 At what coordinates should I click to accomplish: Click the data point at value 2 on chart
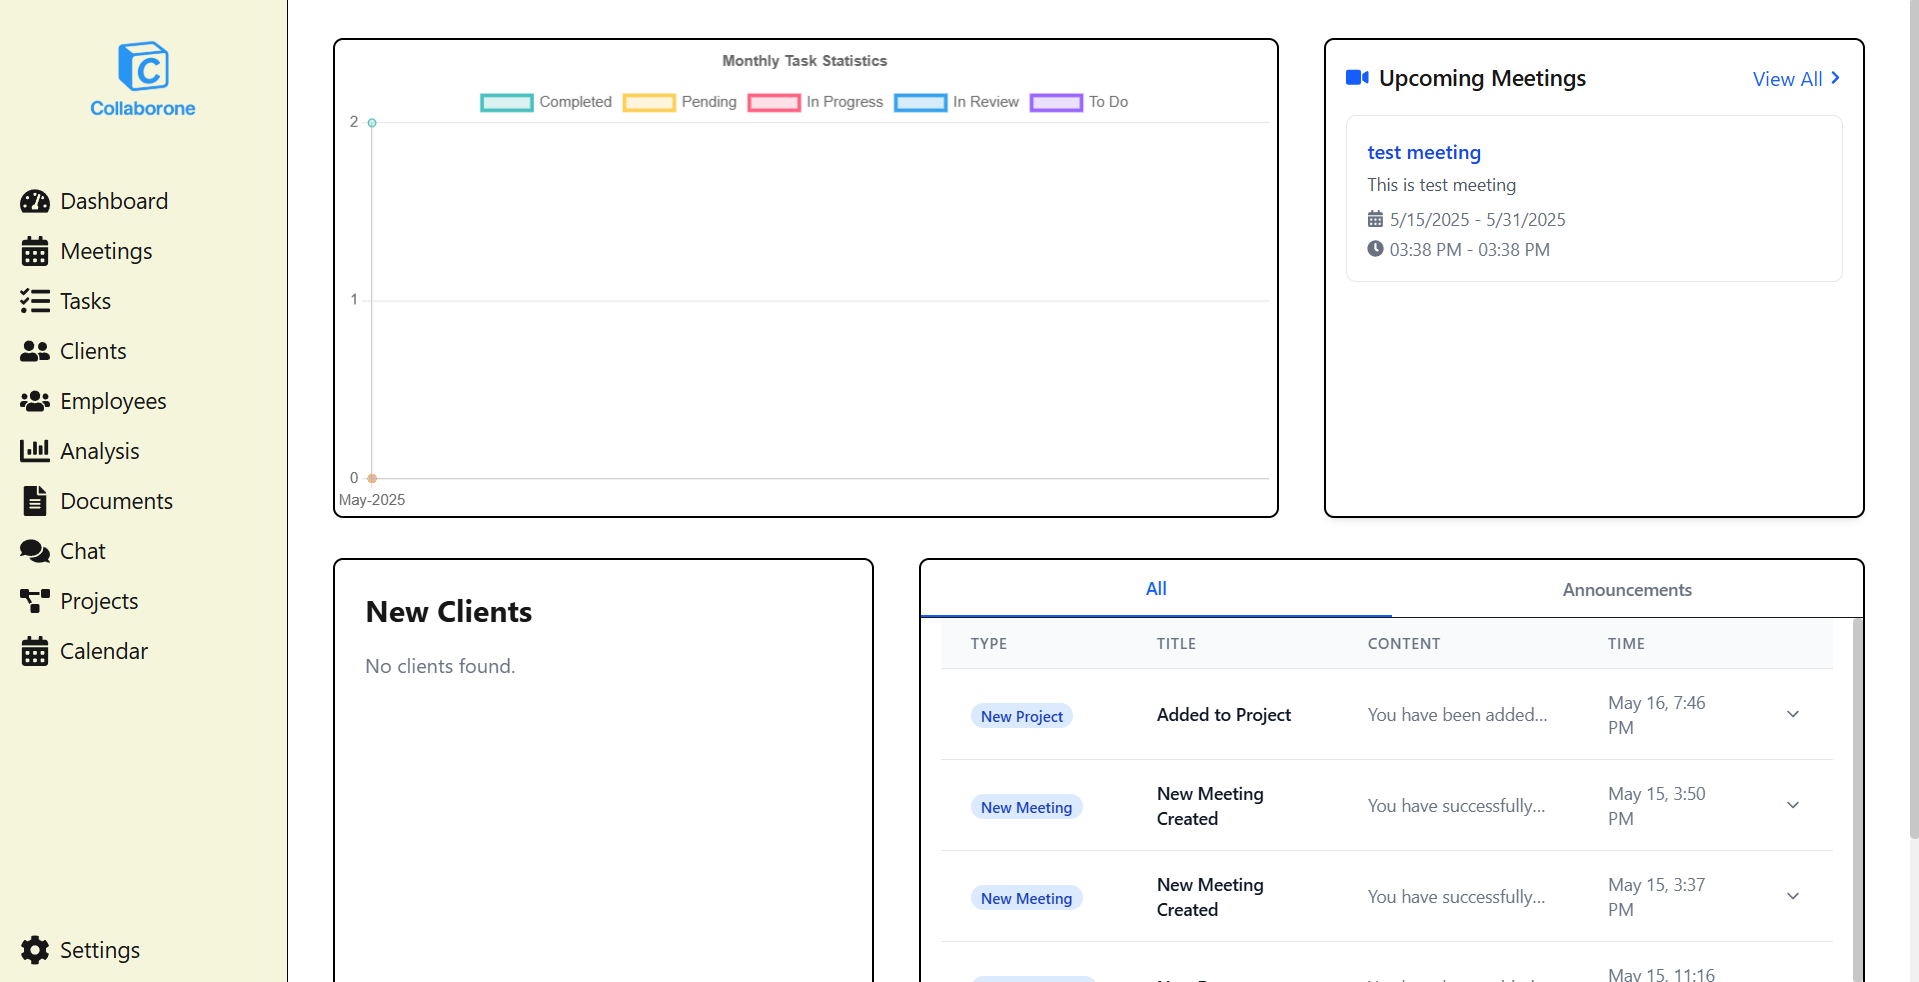click(x=372, y=123)
